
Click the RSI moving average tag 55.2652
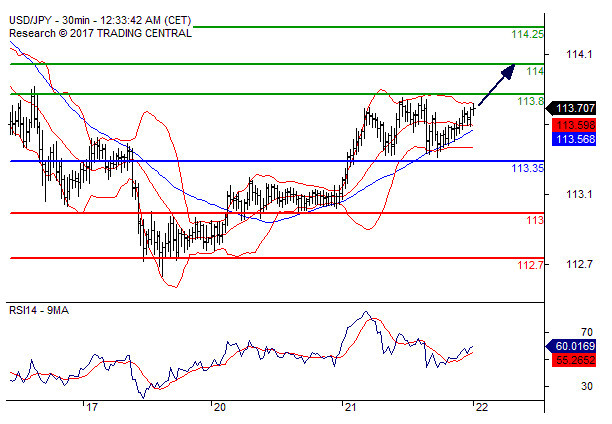574,360
